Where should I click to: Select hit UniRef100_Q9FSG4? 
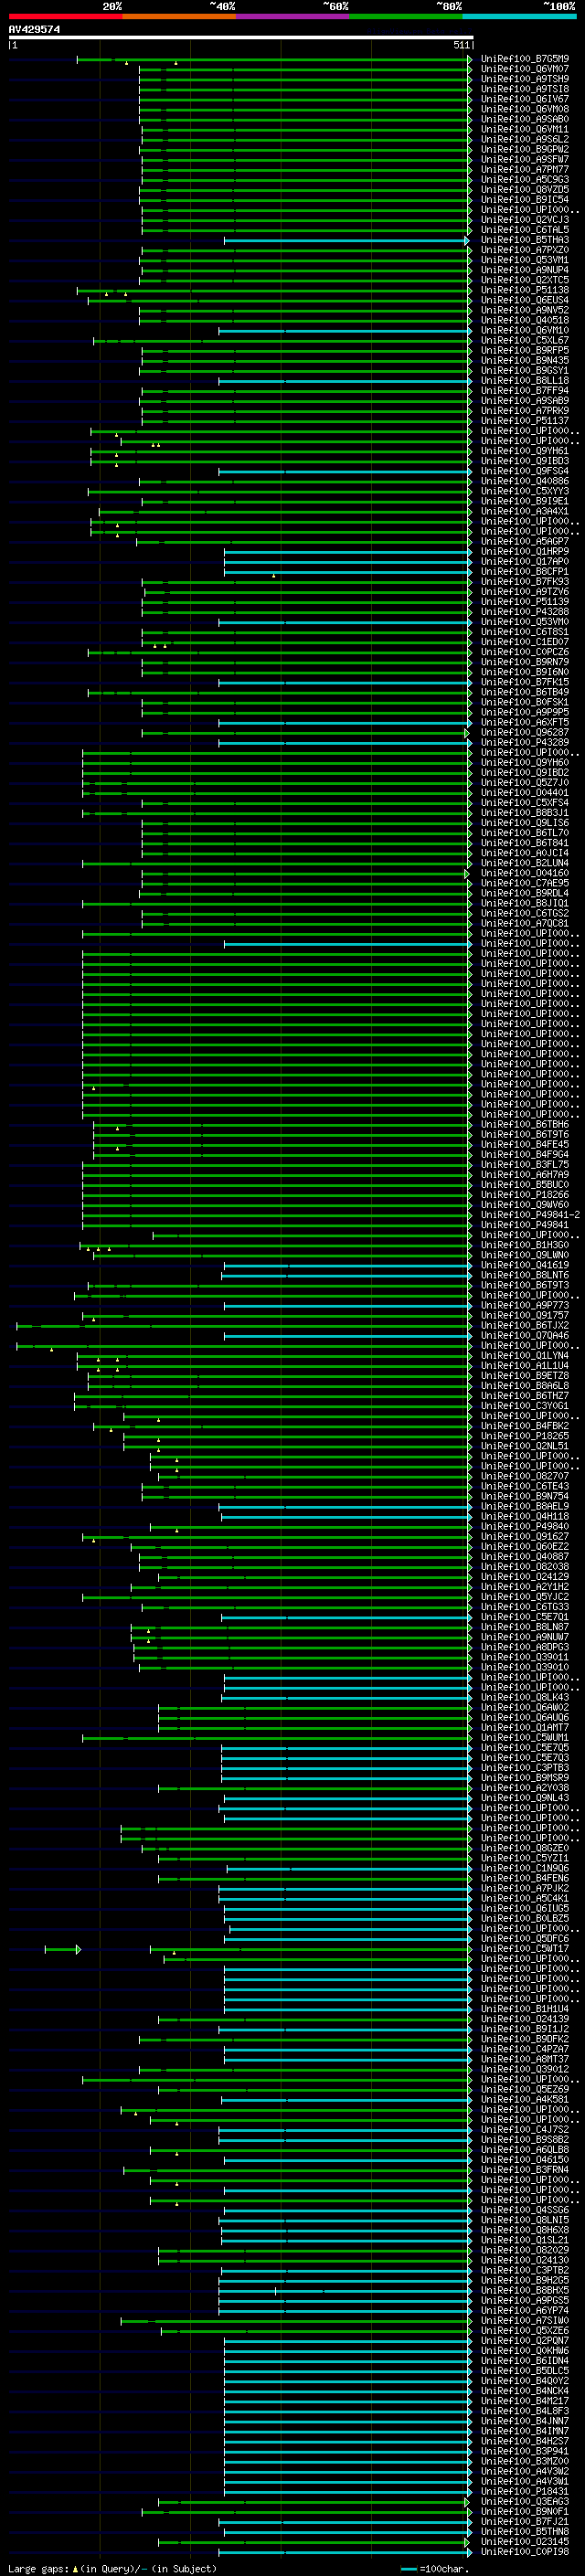[525, 471]
